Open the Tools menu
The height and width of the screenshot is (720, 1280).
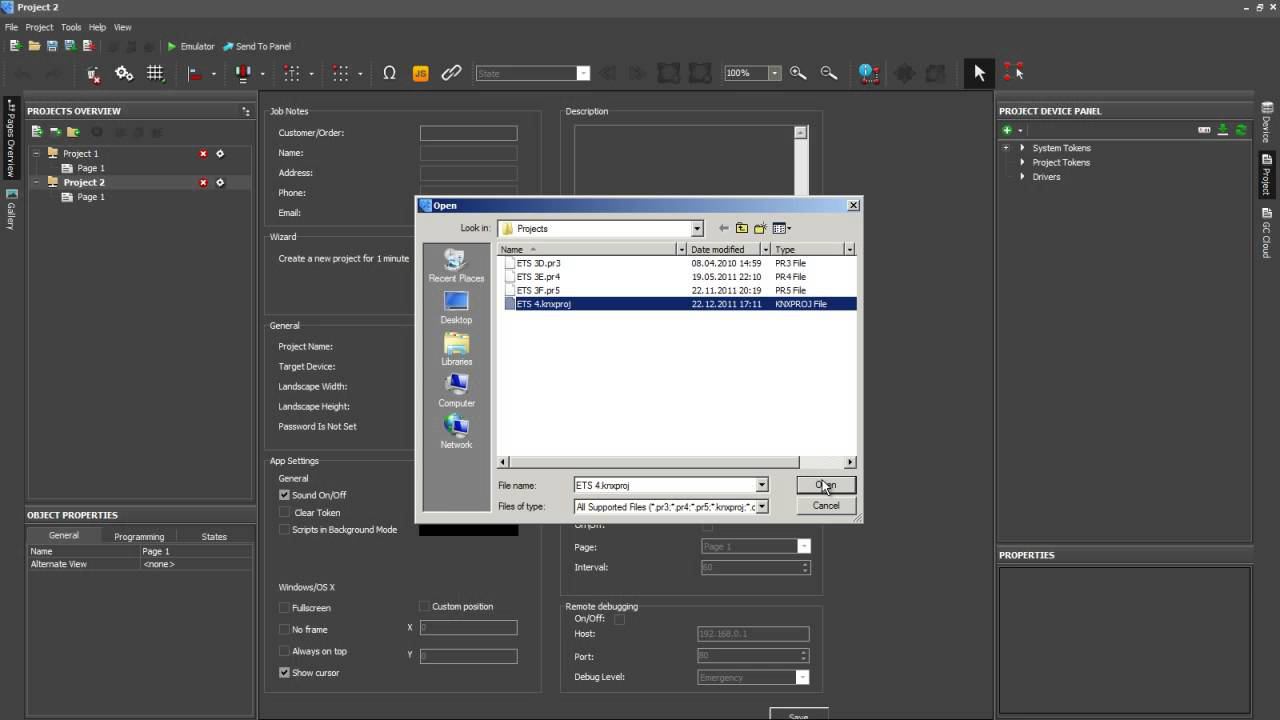point(70,27)
